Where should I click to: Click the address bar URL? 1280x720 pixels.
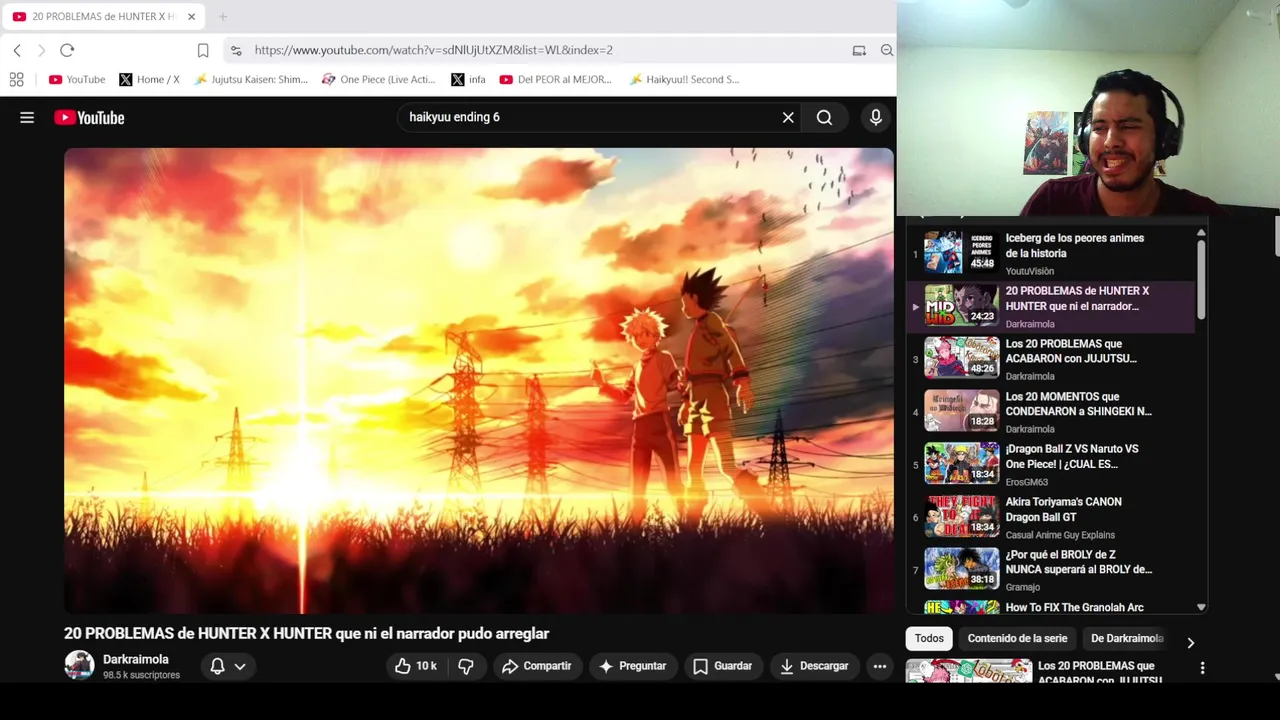(433, 50)
